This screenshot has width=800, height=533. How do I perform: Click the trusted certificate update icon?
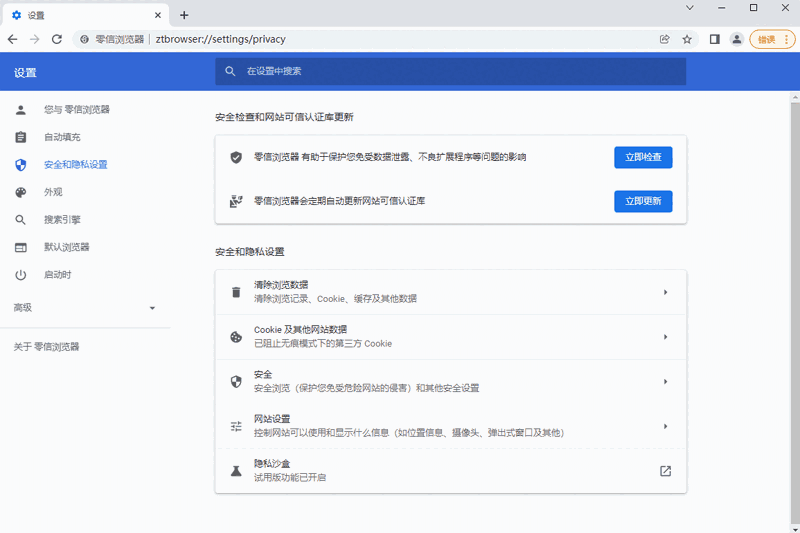click(x=236, y=201)
